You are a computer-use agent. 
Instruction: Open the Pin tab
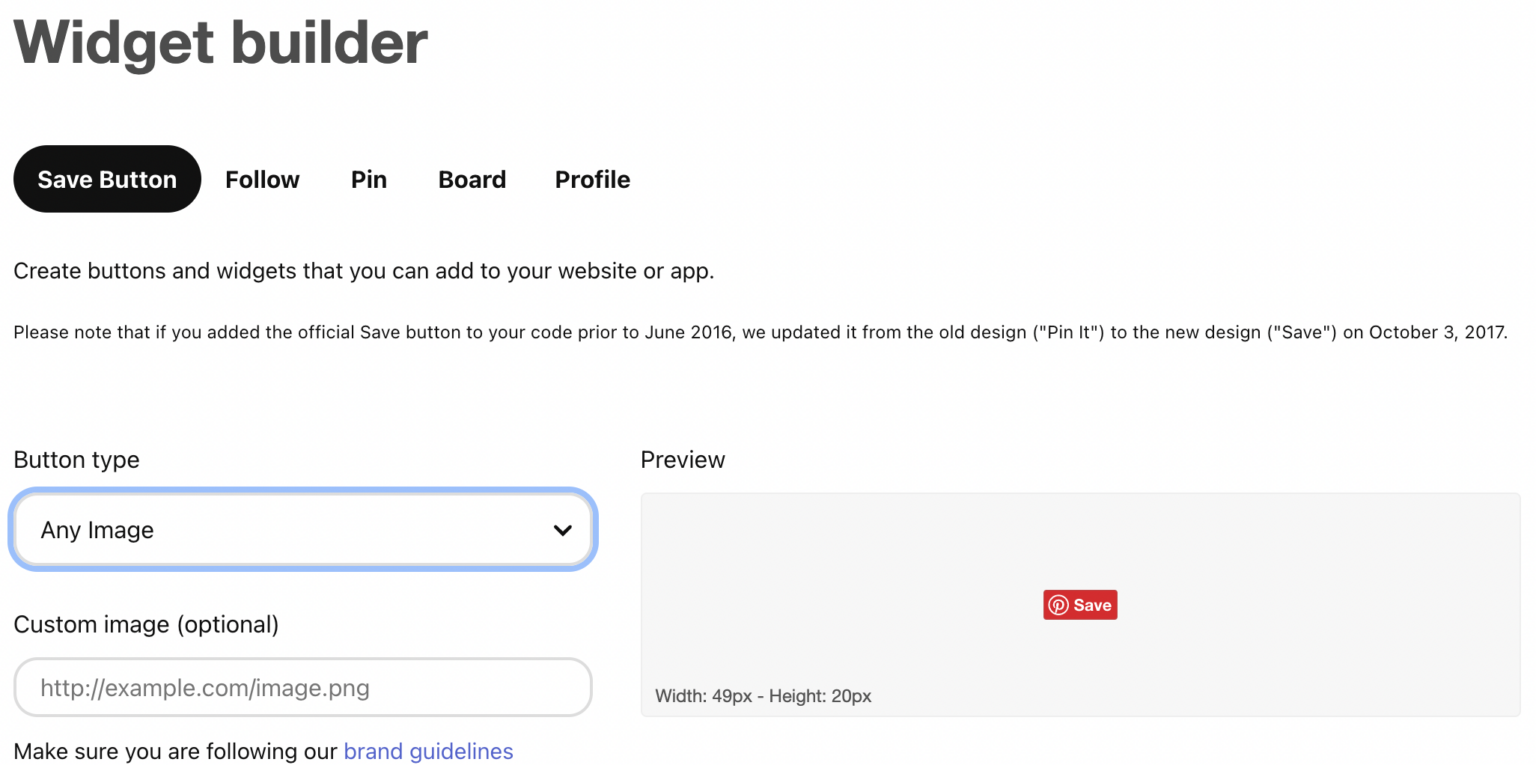[368, 179]
